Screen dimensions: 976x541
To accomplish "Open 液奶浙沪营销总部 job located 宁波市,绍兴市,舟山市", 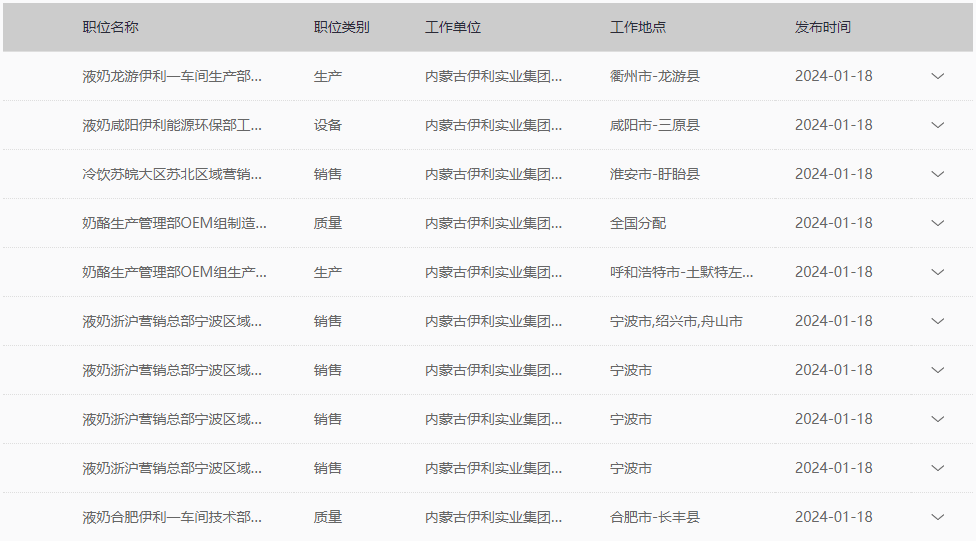I will coord(172,321).
